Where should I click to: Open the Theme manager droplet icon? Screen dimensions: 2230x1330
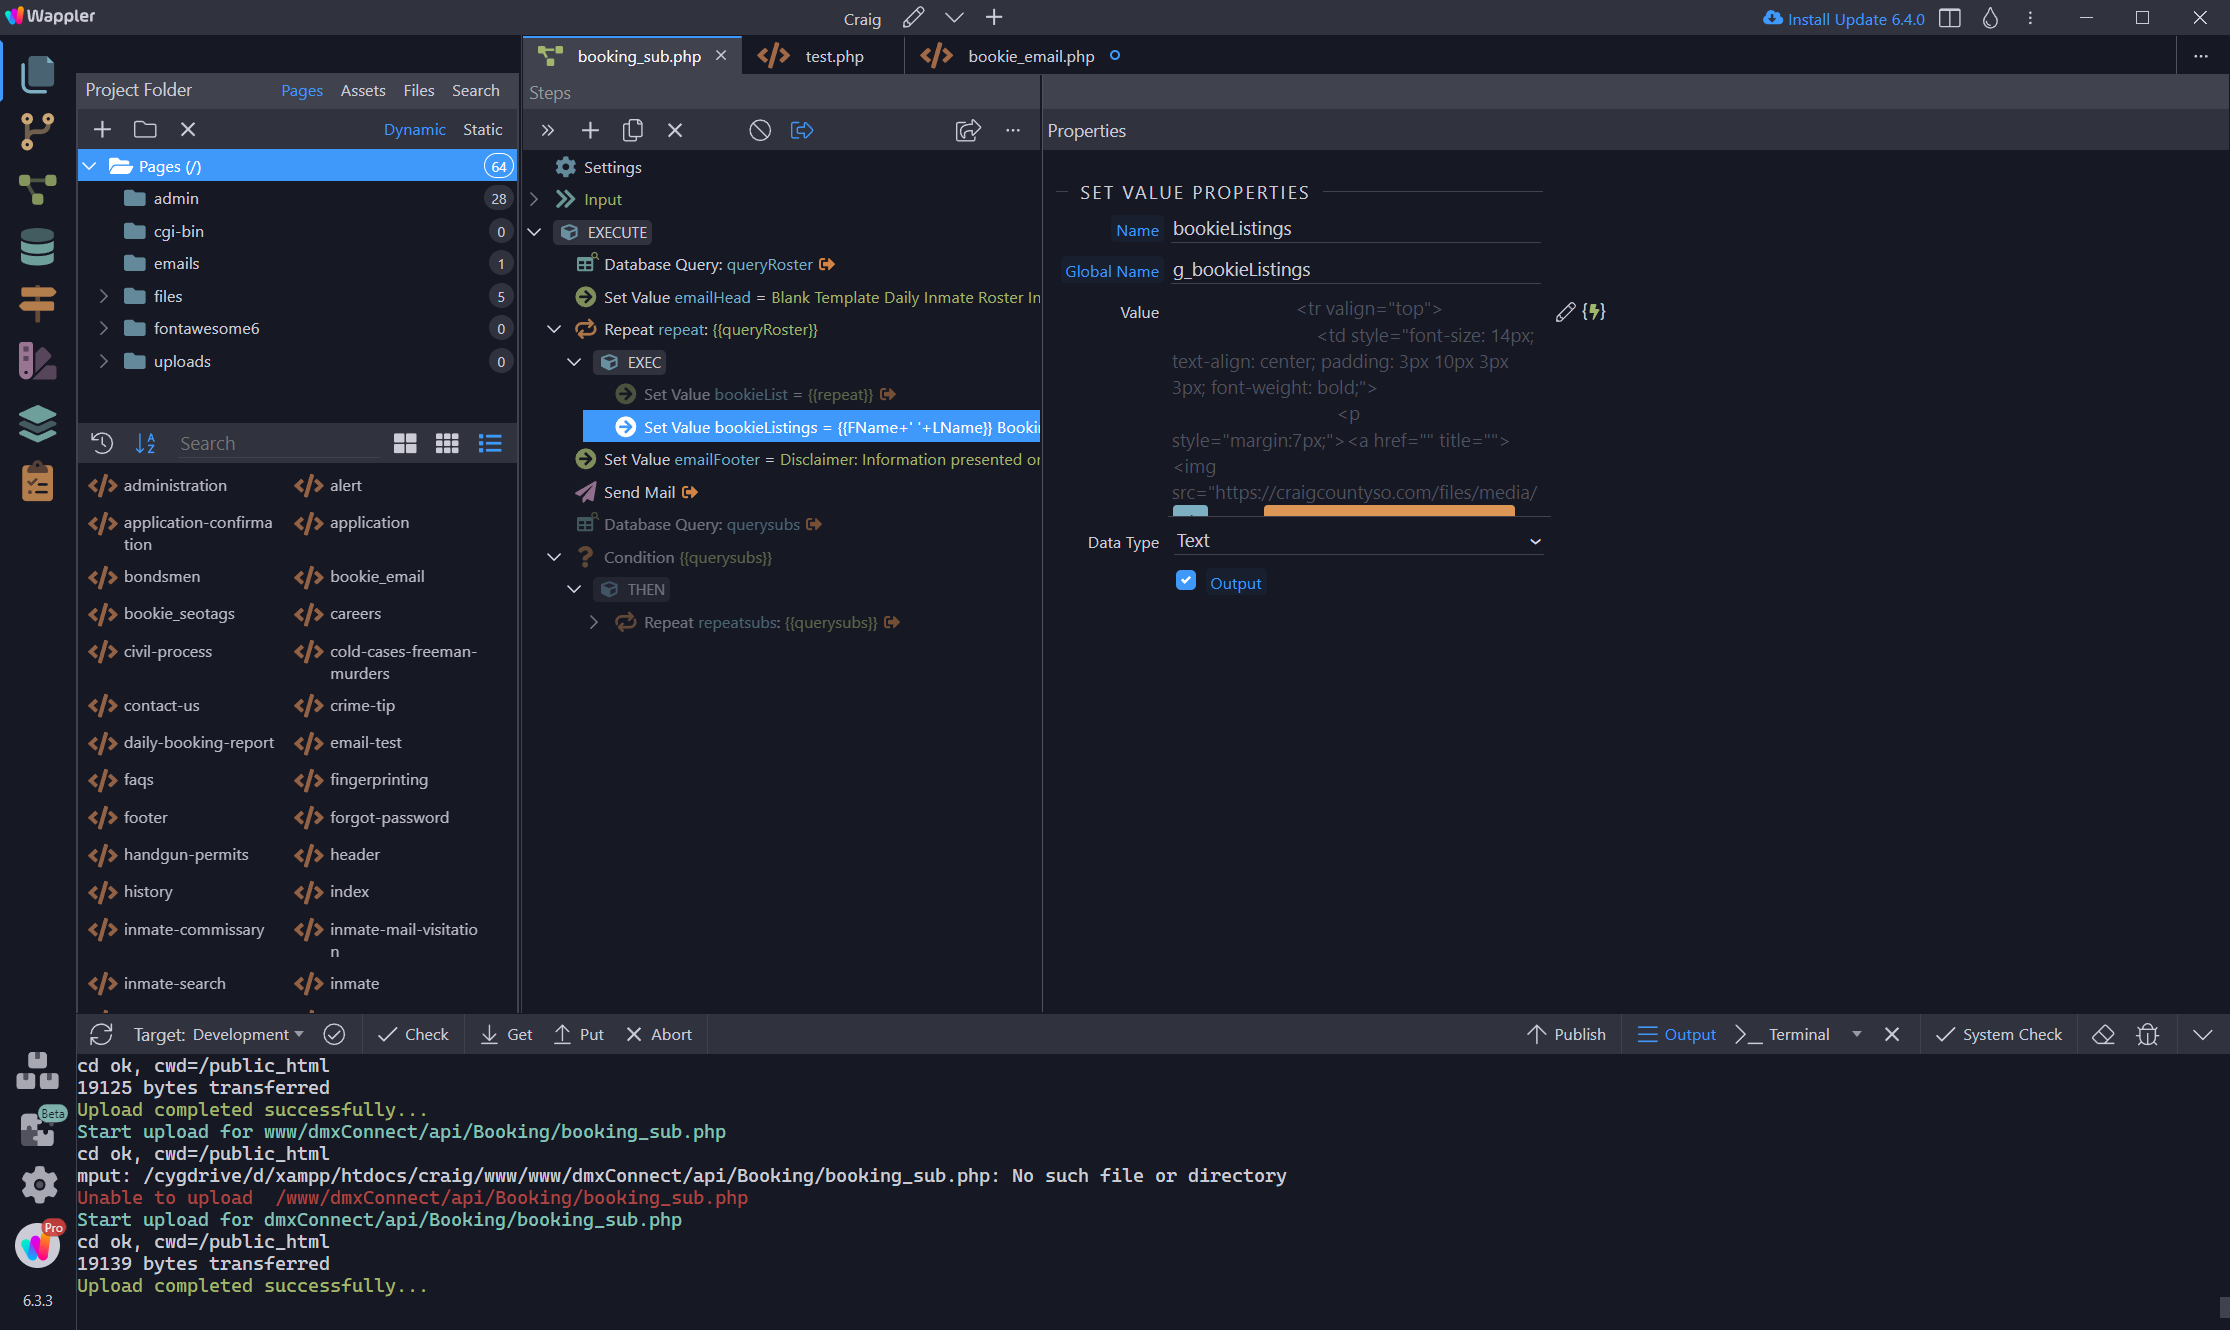1990,18
